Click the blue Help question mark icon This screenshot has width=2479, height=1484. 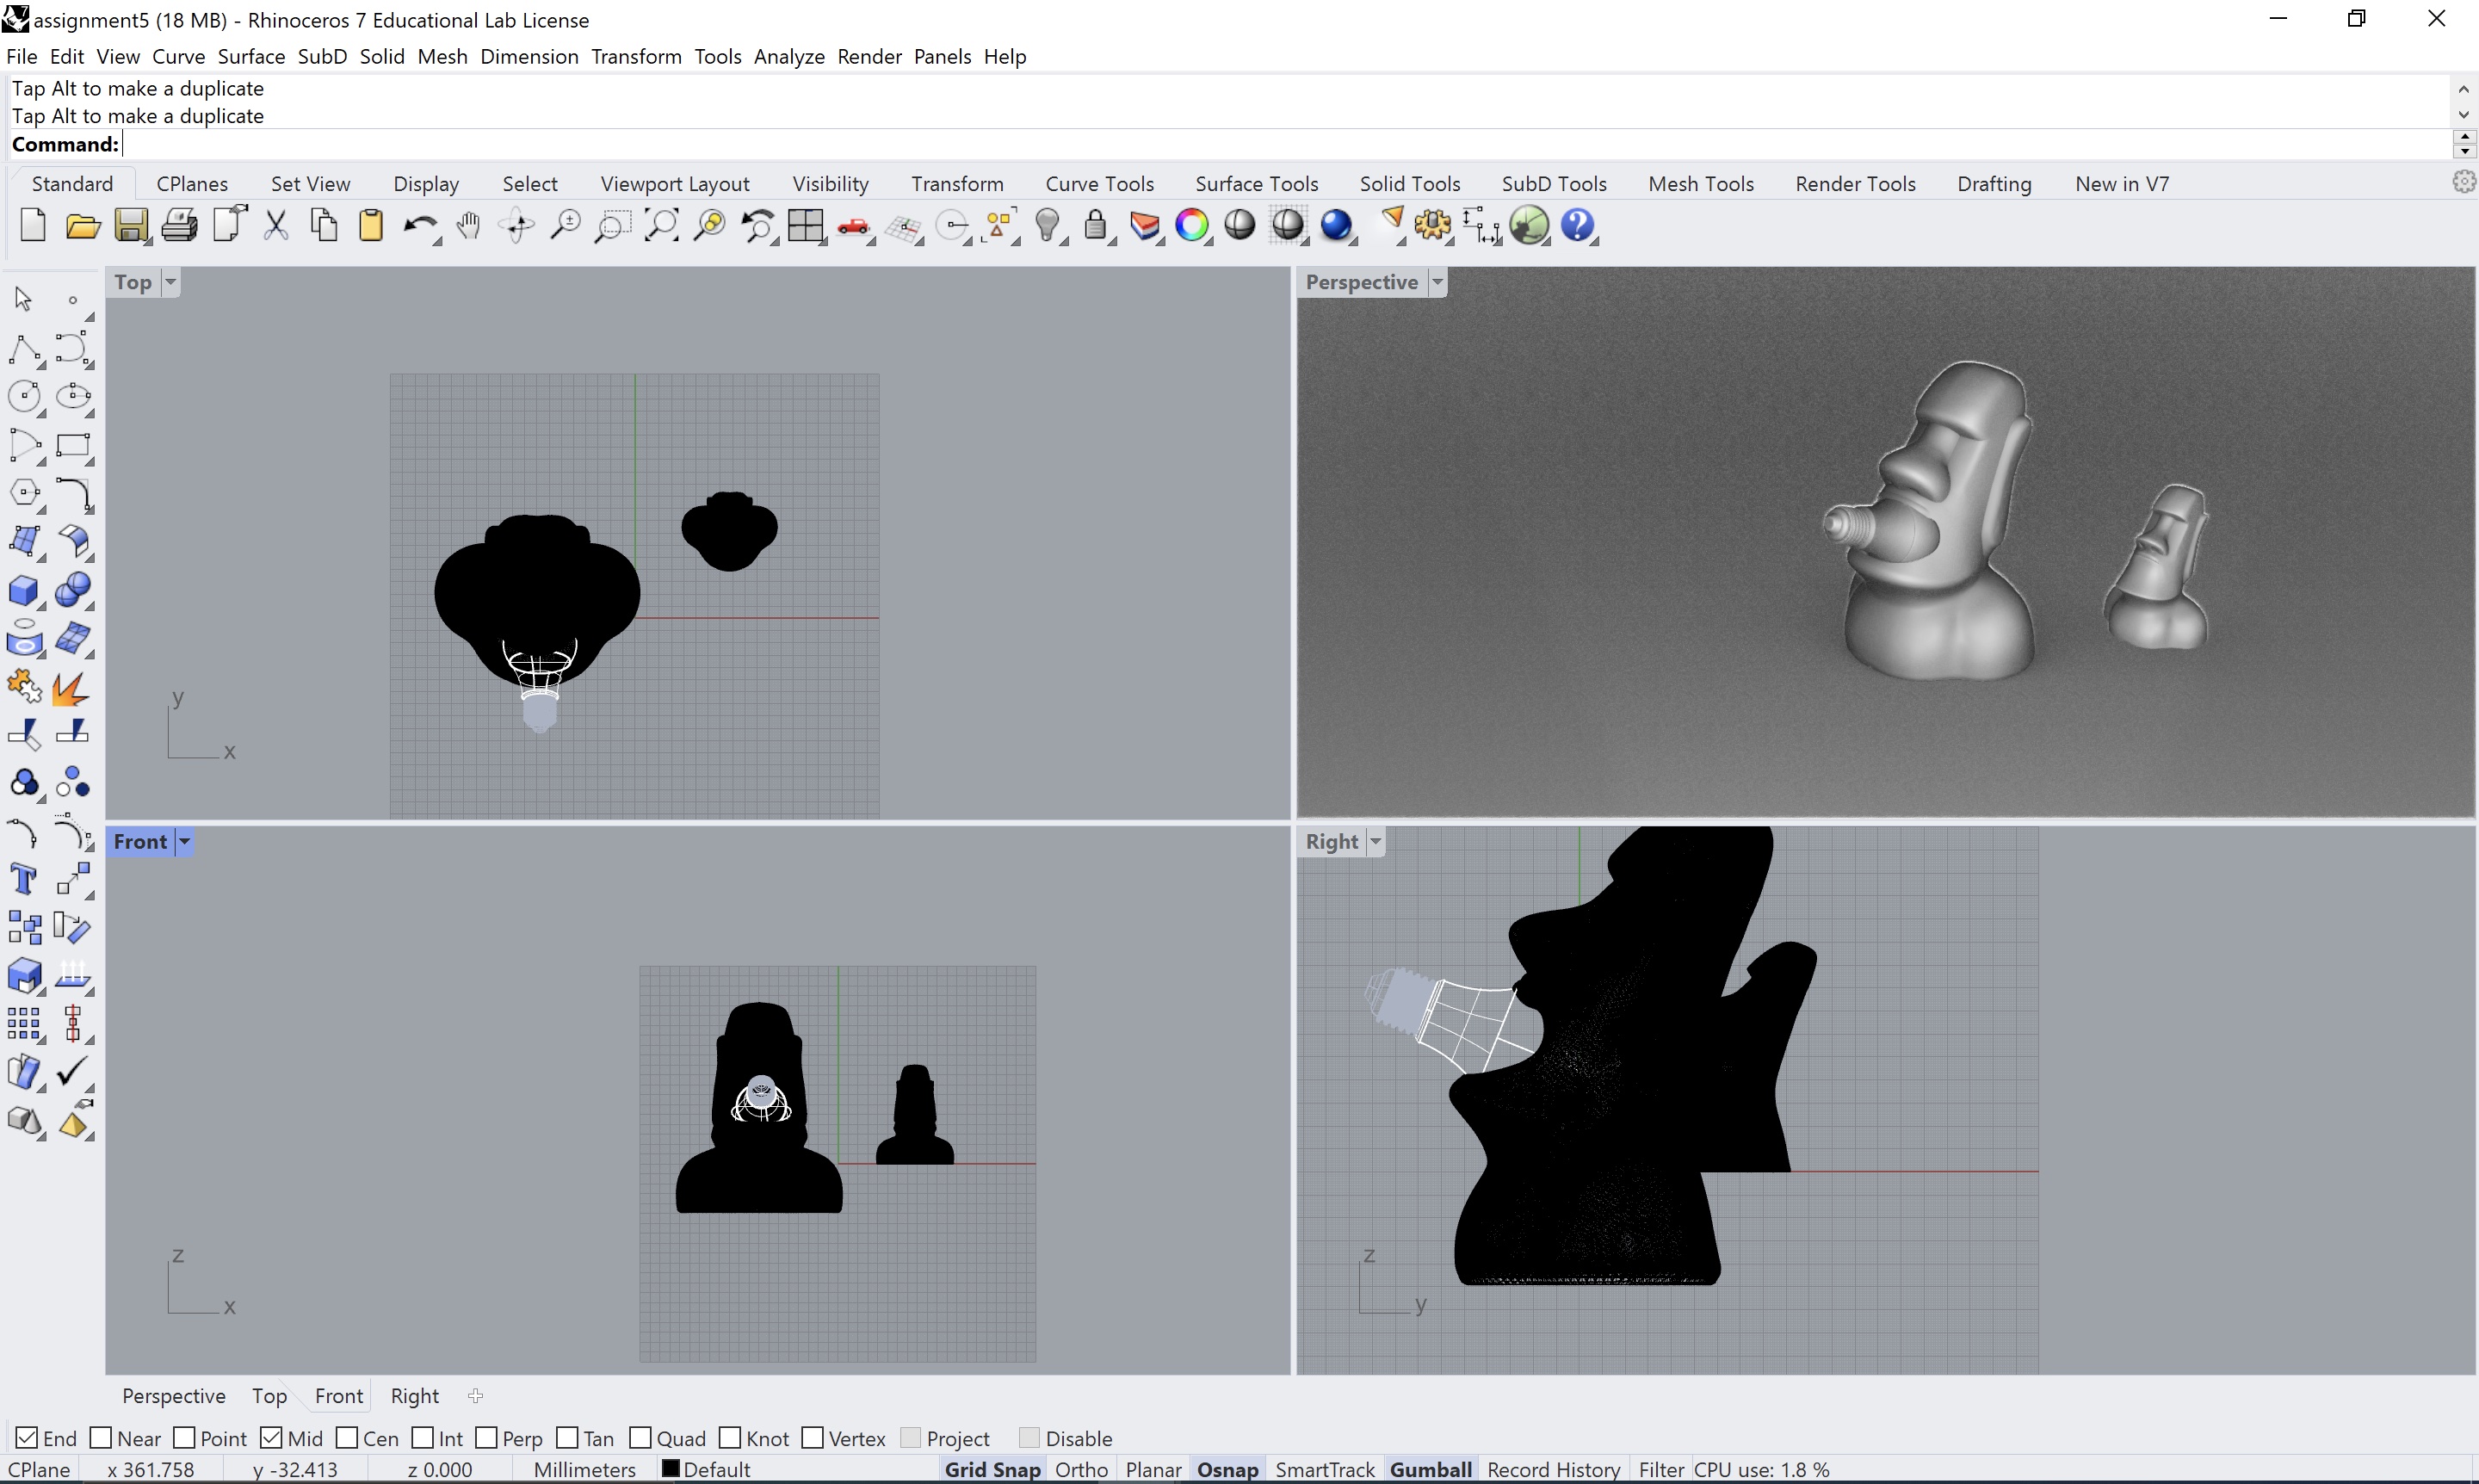click(x=1577, y=226)
